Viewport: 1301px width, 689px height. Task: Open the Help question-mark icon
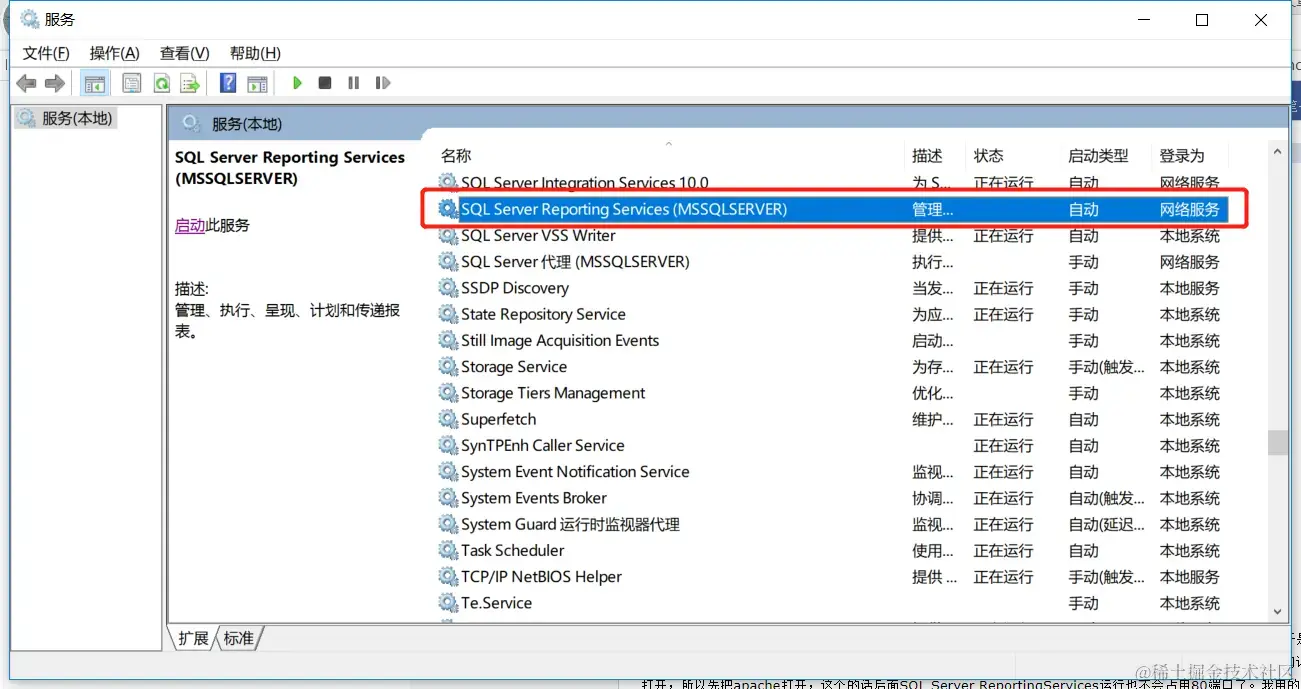point(228,83)
